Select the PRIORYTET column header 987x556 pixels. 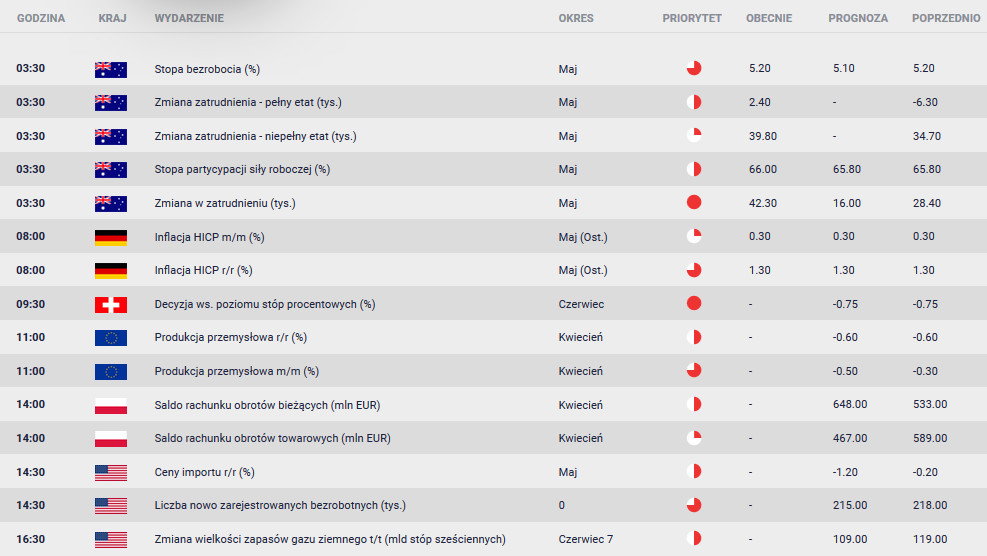point(692,18)
